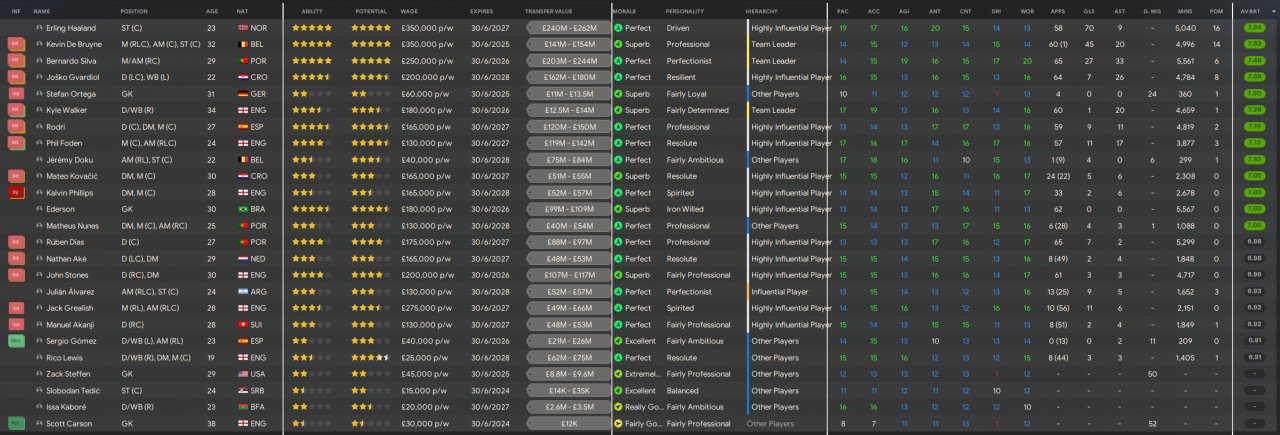Click Haaland's £240M - £262M transfer value

tap(568, 28)
